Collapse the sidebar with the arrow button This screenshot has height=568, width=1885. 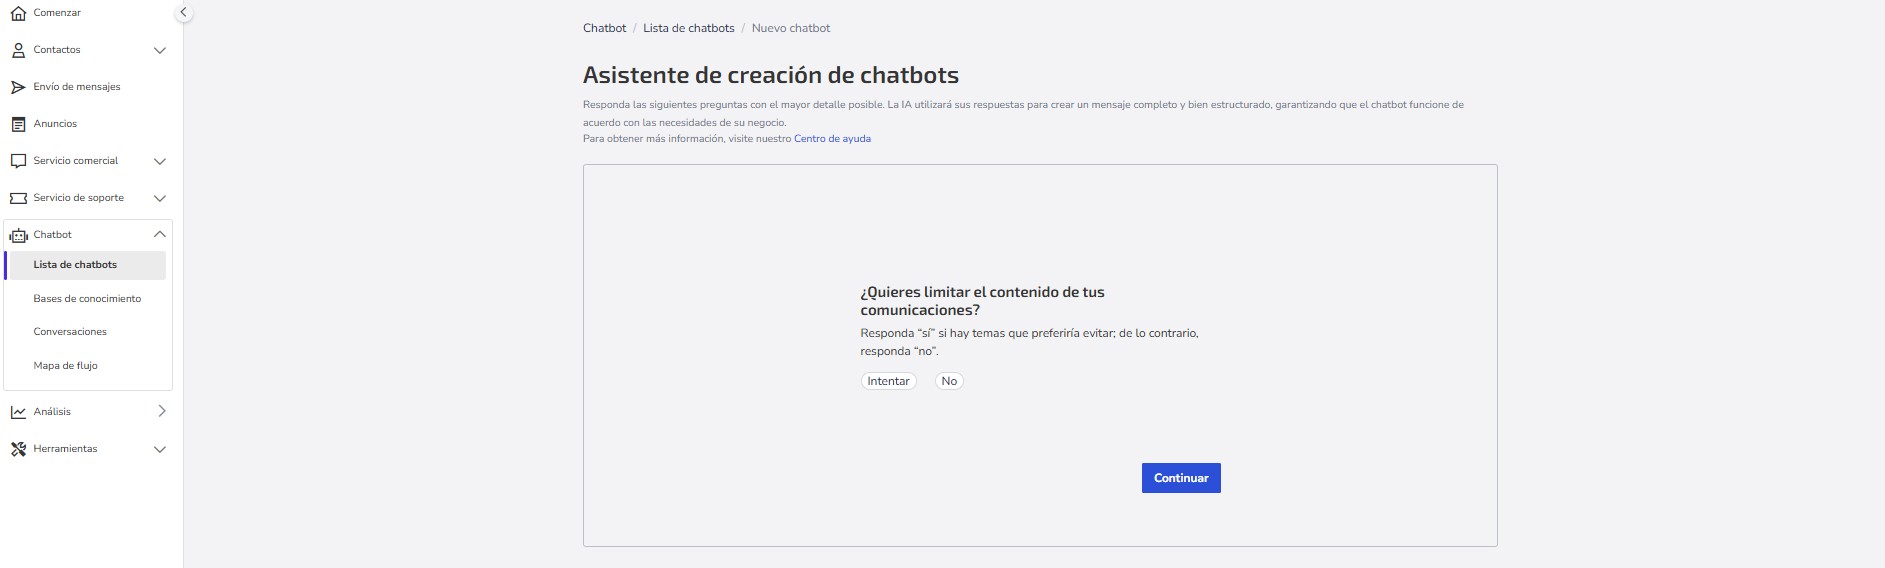[x=183, y=12]
